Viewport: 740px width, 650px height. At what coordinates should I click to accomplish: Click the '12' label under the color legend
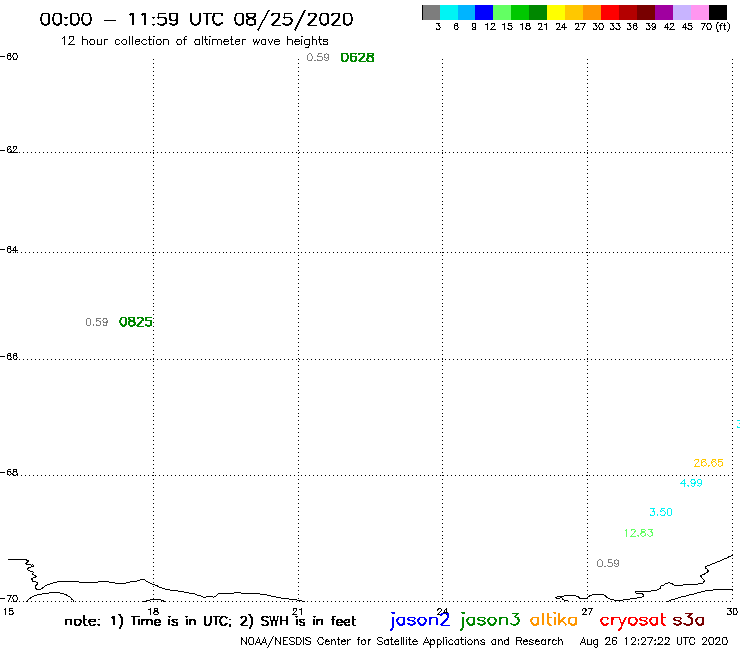coord(490,26)
